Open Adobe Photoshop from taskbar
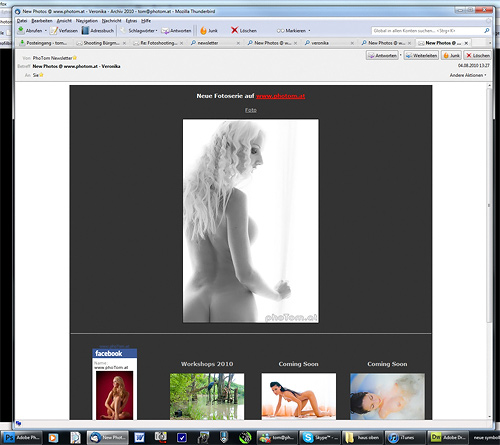Screen dimensions: 500x445 [x=21, y=437]
